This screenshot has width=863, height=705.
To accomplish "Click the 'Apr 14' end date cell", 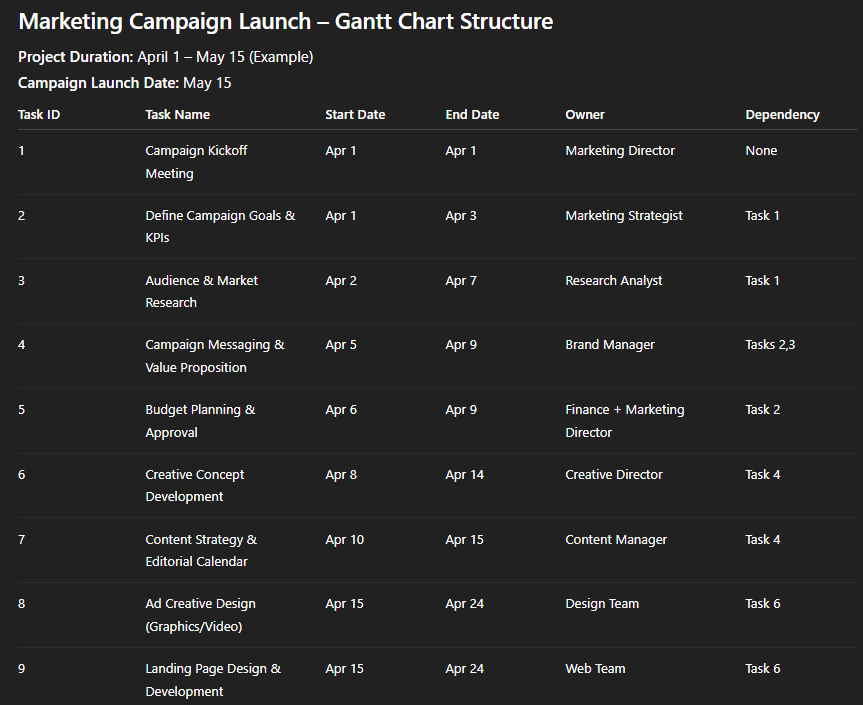I will 465,474.
